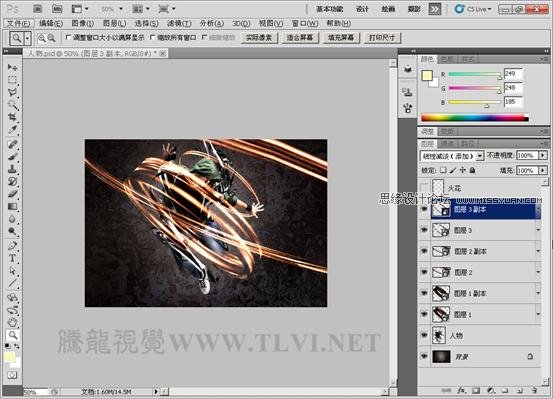Hide the 图层 2 layer
This screenshot has height=399, width=553.
424,272
